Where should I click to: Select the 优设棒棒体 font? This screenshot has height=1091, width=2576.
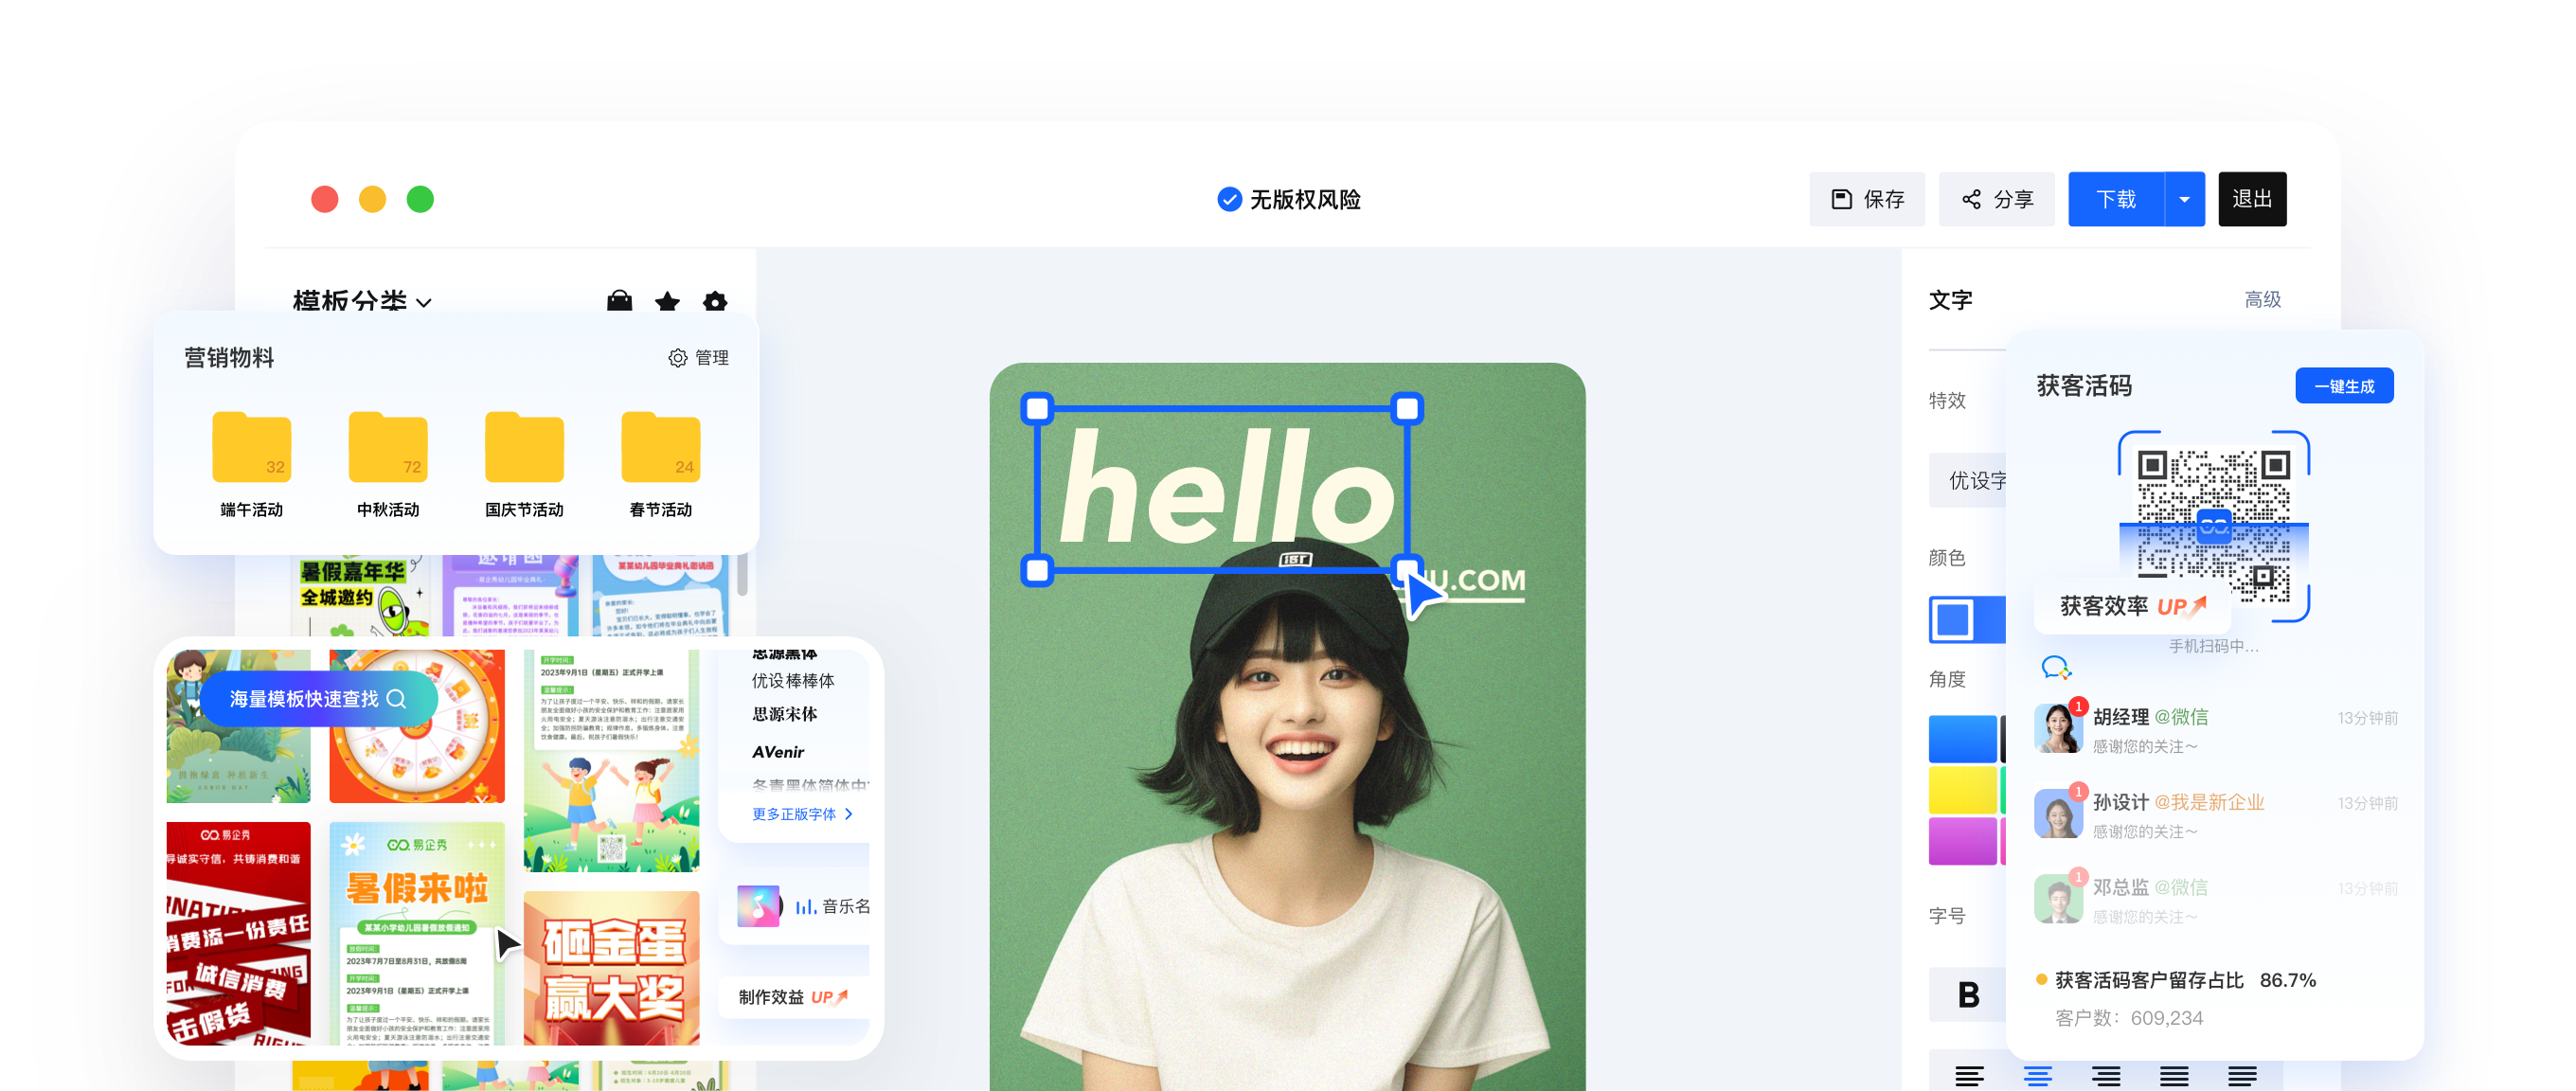[793, 680]
